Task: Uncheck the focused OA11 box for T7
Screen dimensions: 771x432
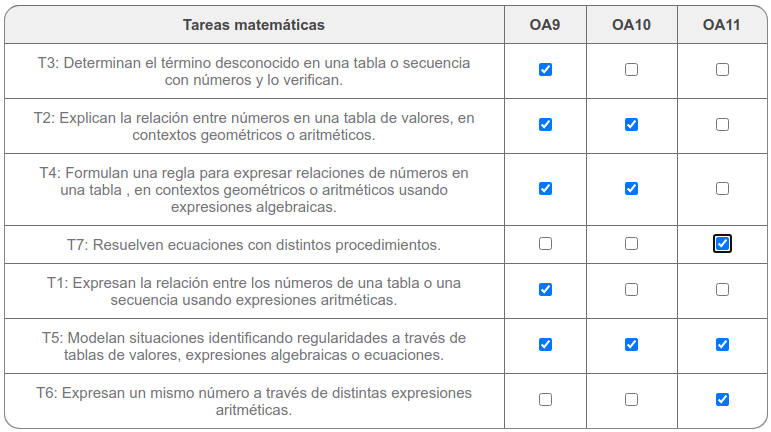Action: pyautogui.click(x=722, y=244)
